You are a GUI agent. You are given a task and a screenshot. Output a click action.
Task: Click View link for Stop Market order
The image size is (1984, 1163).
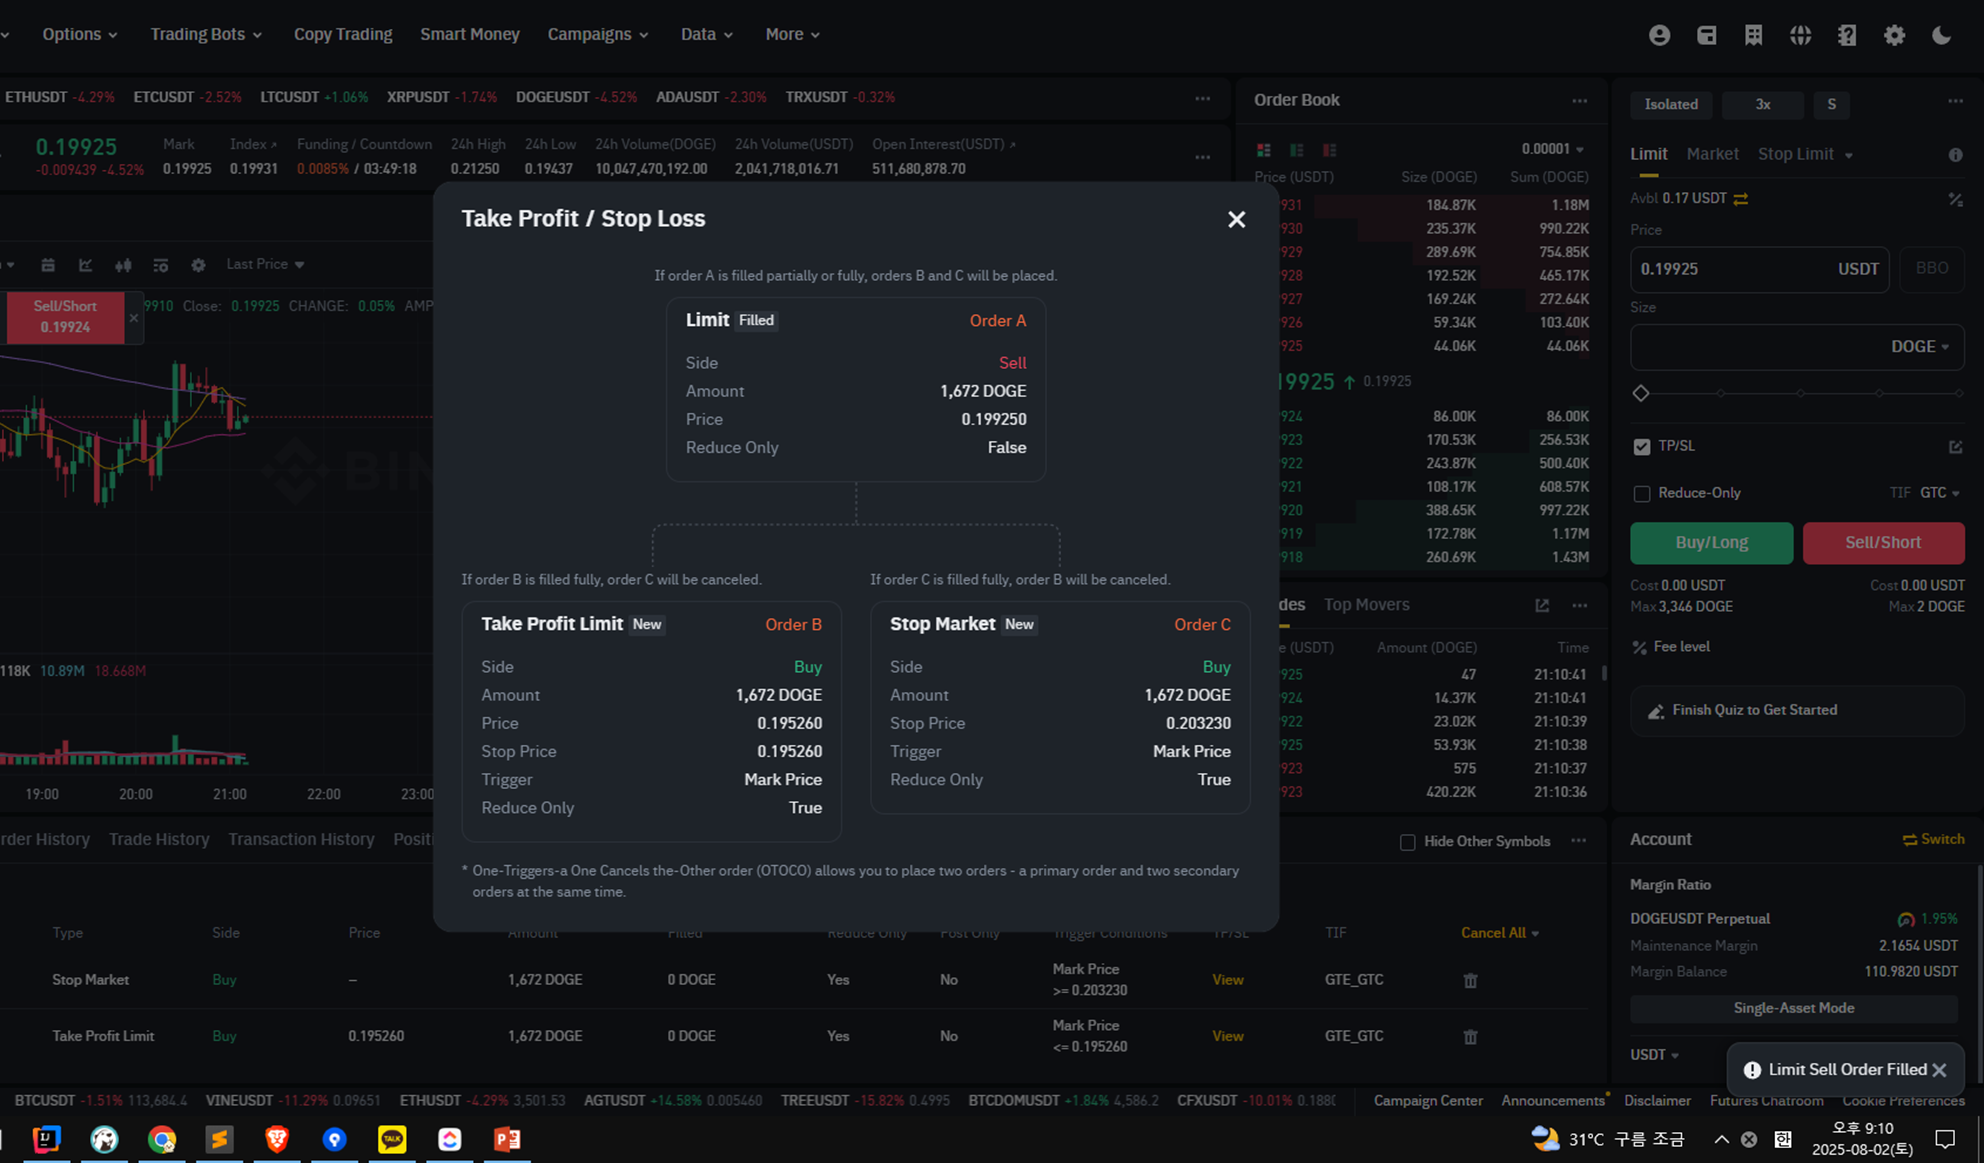pos(1227,980)
